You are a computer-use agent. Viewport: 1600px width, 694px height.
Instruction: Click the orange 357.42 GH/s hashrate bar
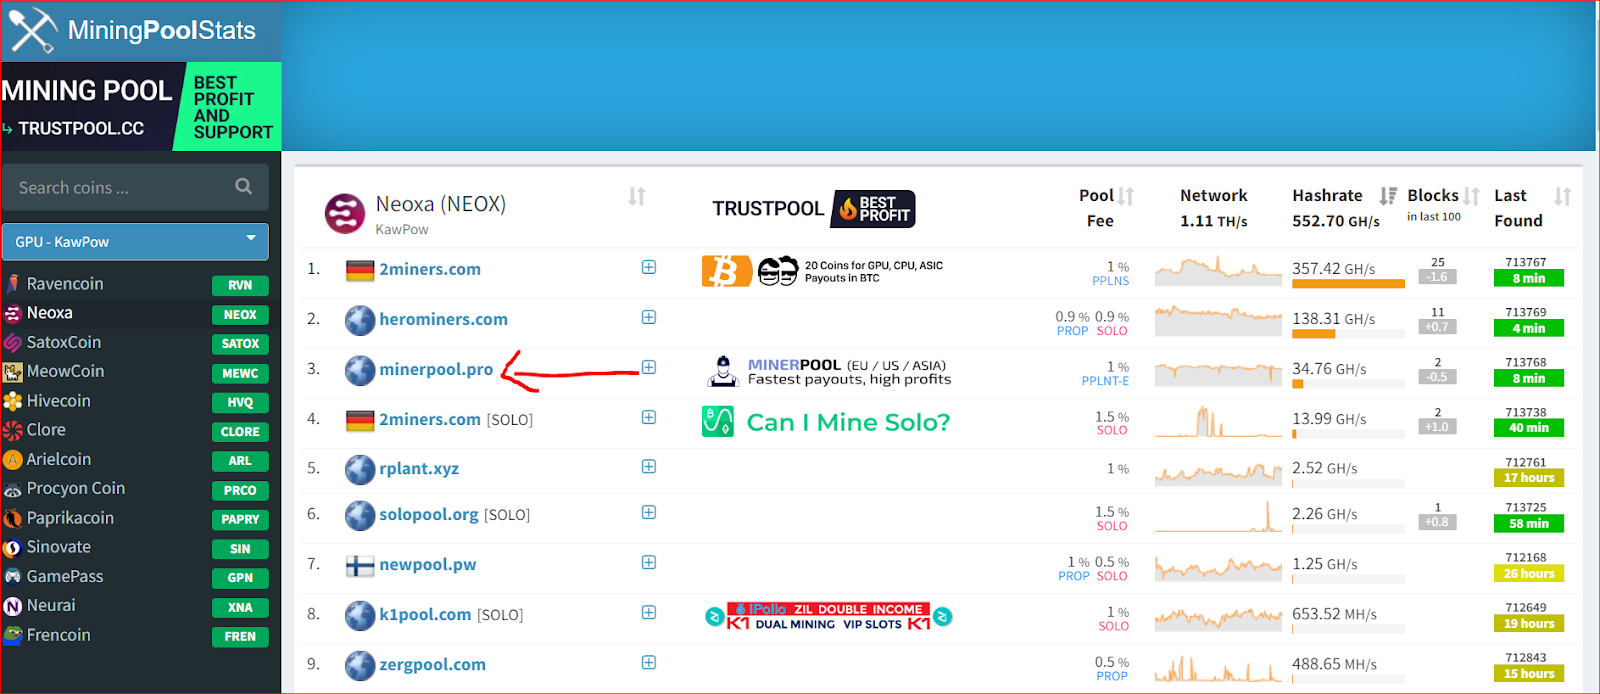click(1348, 284)
